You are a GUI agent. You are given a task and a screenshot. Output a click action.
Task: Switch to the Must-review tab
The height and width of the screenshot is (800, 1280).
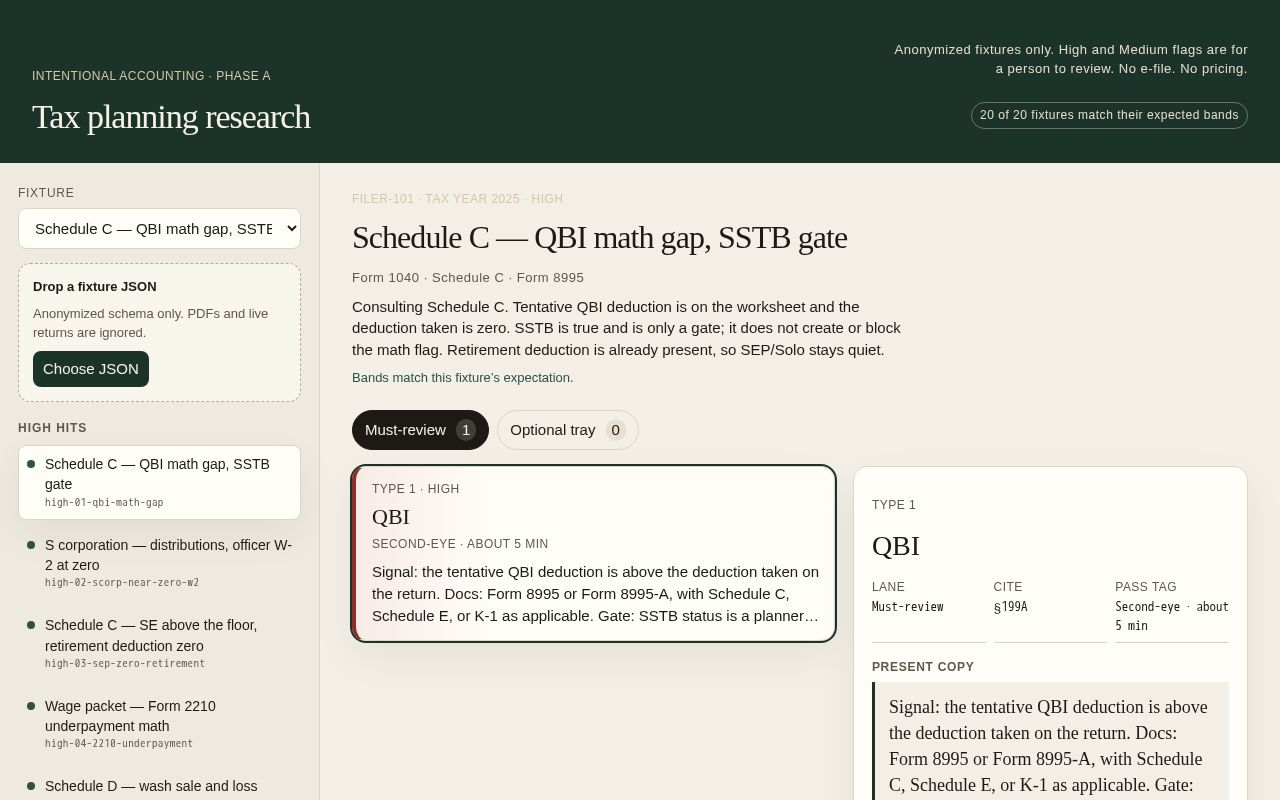(420, 430)
